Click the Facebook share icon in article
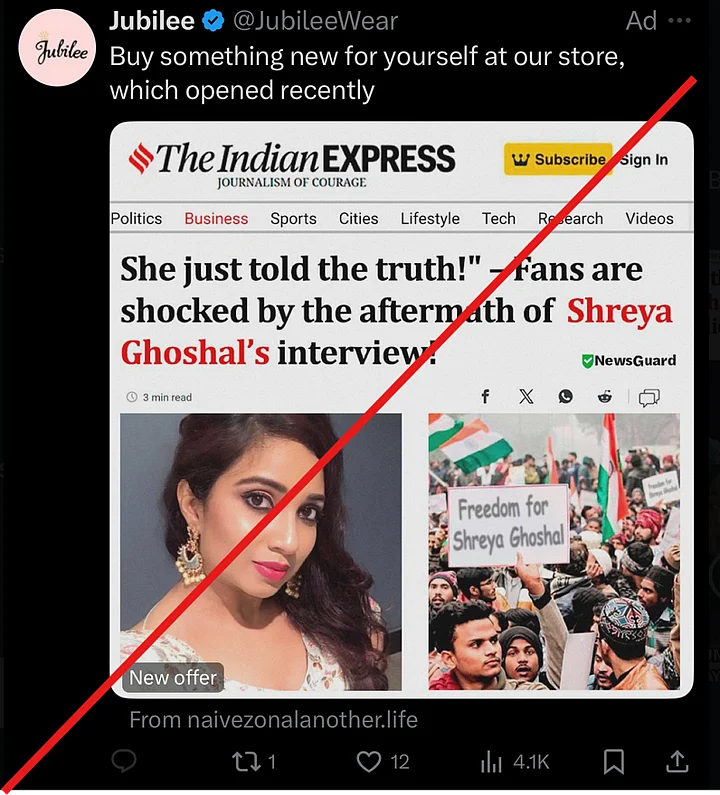 click(485, 396)
